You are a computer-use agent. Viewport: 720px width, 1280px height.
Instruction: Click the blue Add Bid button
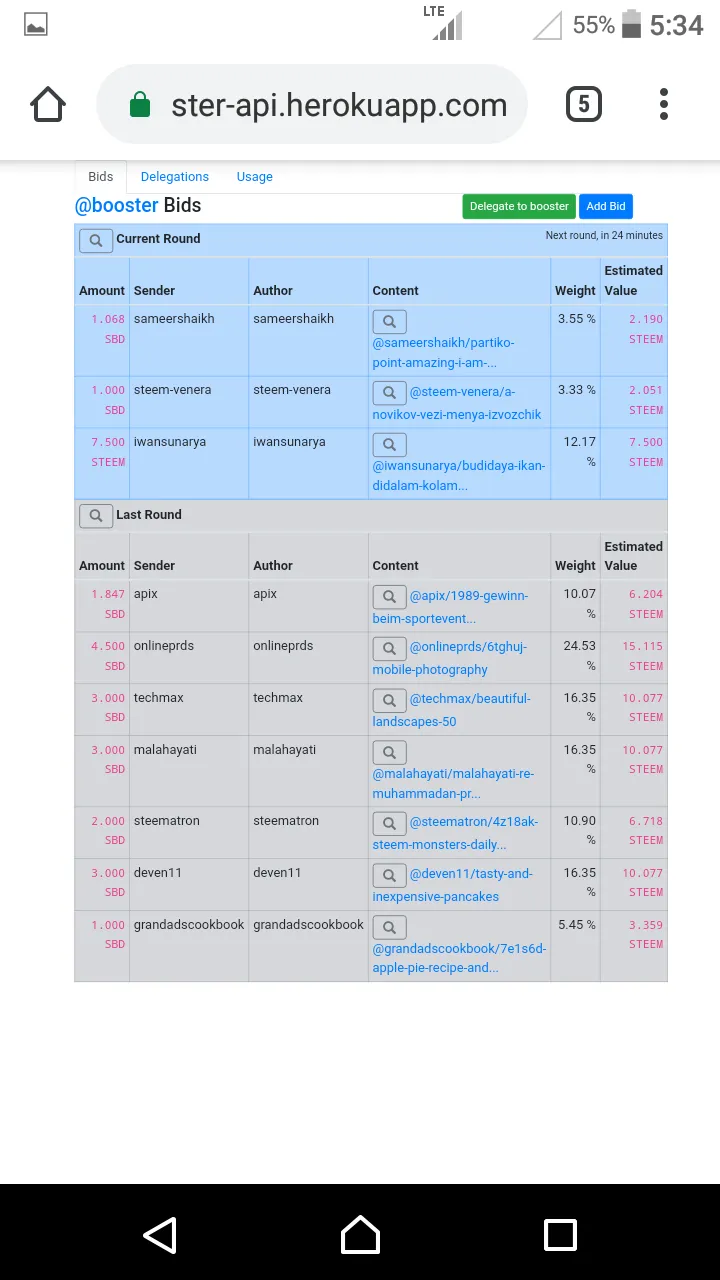[x=606, y=206]
